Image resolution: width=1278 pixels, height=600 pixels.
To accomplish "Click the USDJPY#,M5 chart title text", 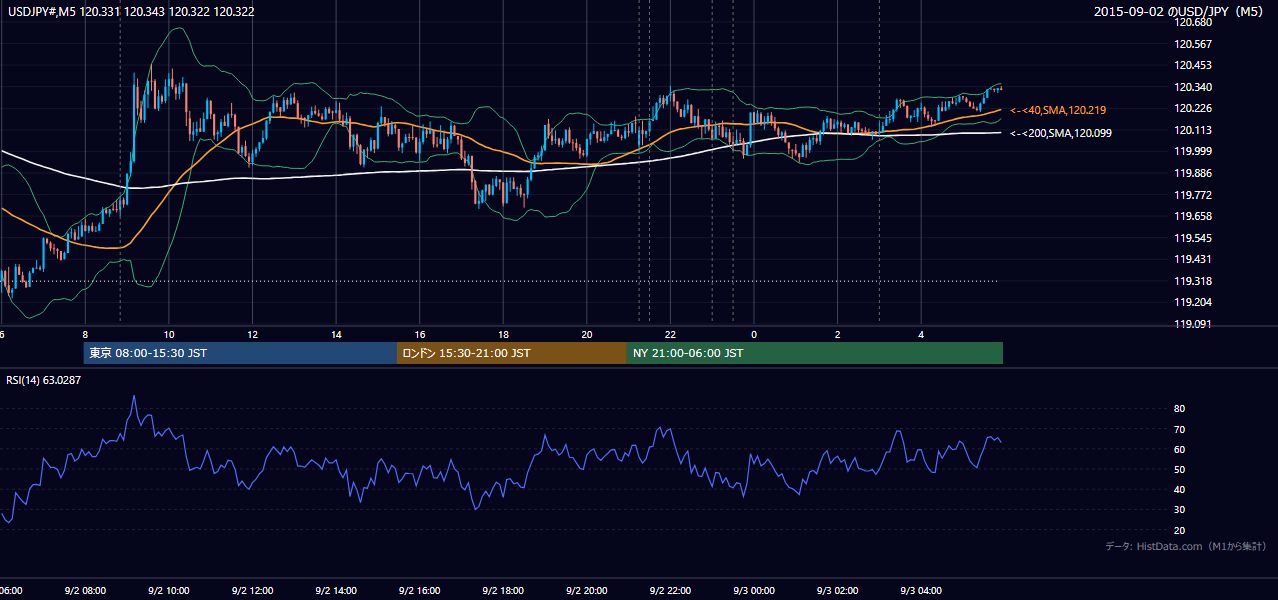I will click(131, 12).
